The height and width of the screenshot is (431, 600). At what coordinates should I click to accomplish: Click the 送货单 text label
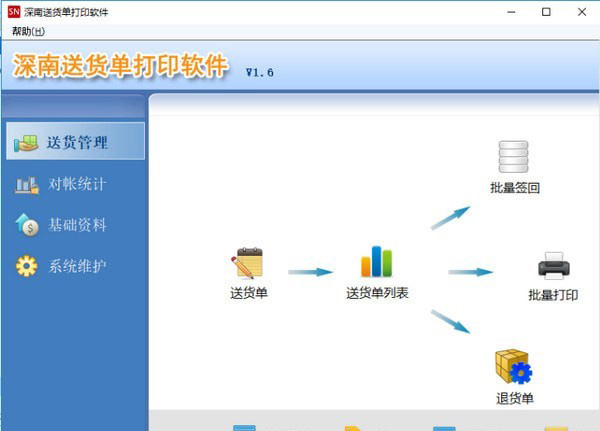tap(249, 293)
